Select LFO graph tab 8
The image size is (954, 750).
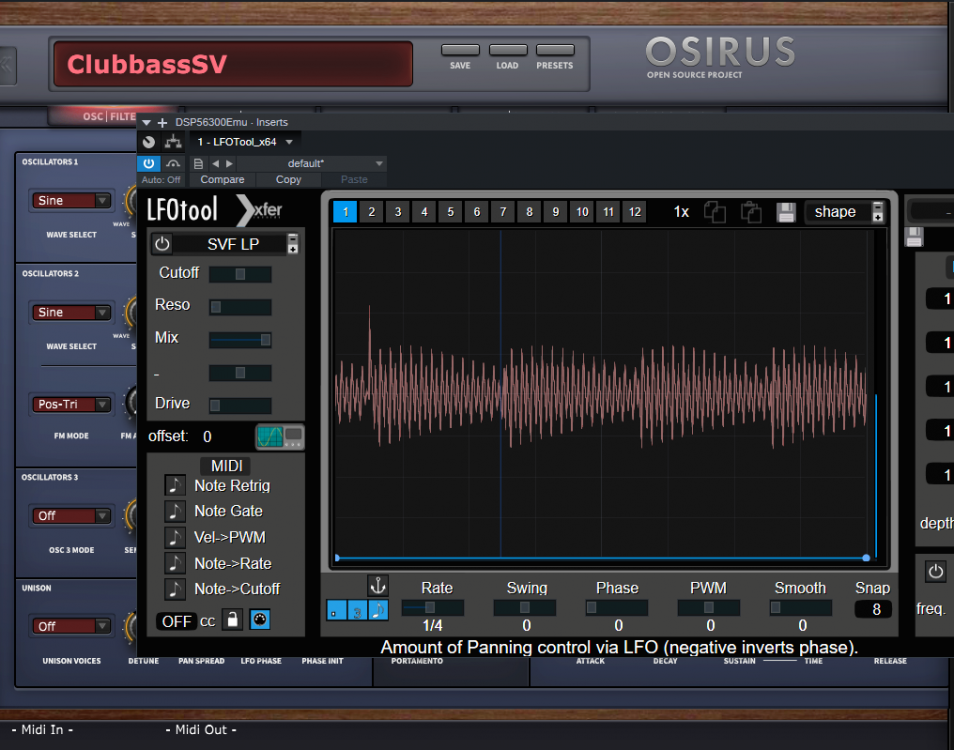pos(529,212)
